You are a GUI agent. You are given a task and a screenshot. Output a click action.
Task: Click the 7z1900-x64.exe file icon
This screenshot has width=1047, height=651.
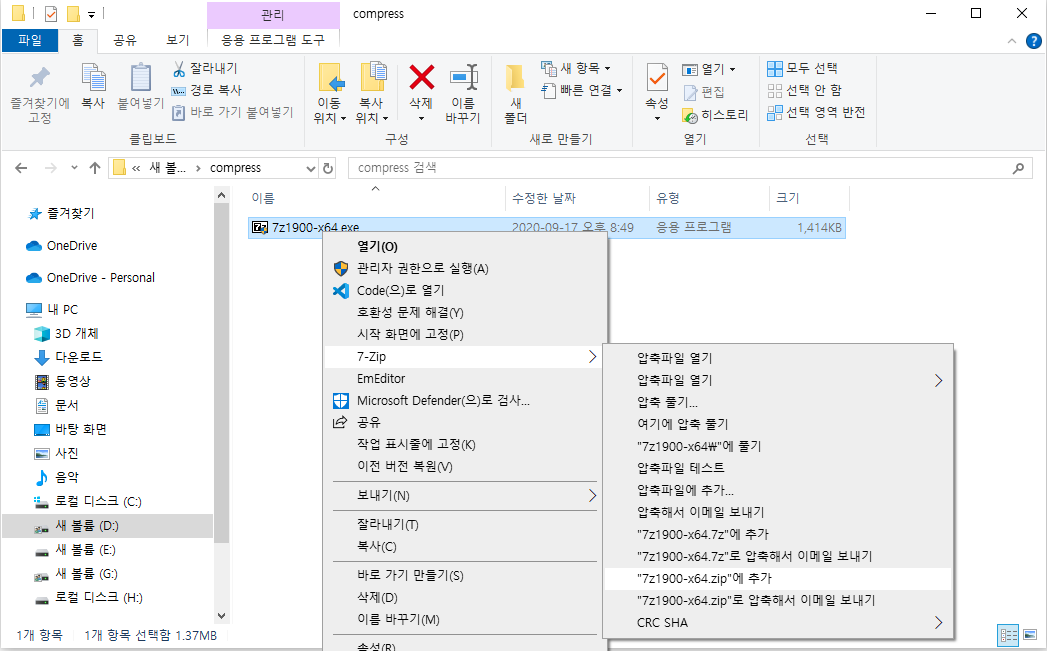[260, 228]
